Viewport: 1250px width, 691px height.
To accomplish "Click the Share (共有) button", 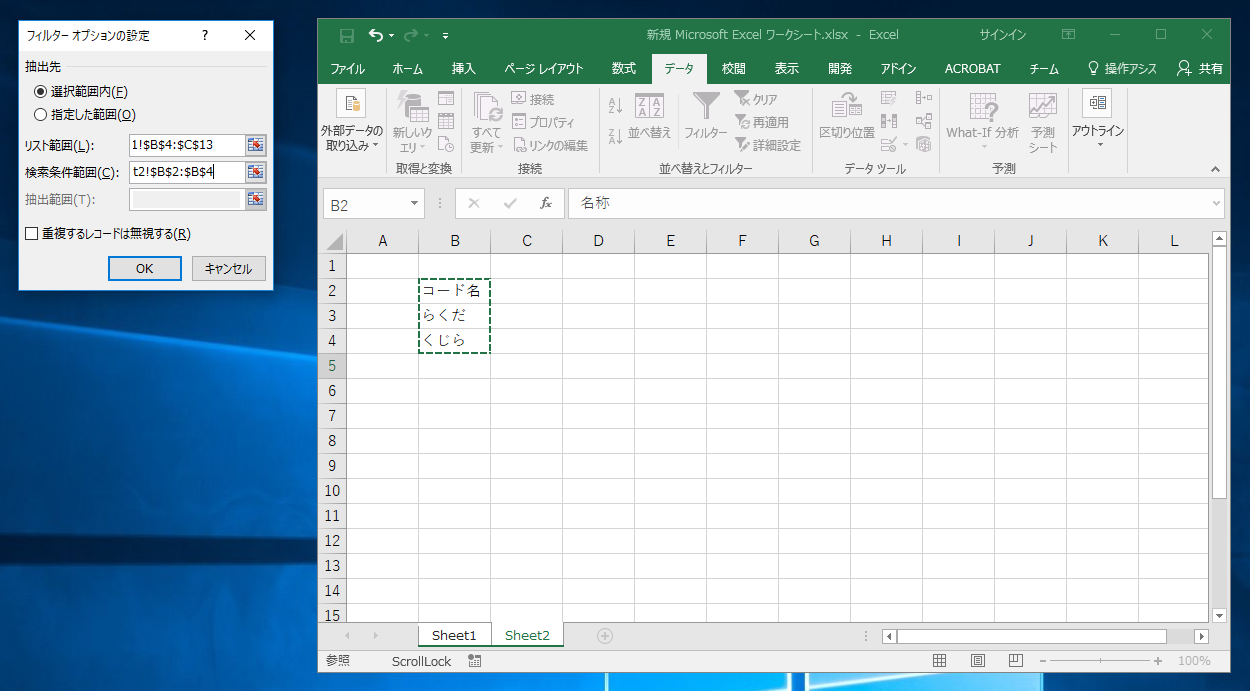I will [x=1200, y=69].
